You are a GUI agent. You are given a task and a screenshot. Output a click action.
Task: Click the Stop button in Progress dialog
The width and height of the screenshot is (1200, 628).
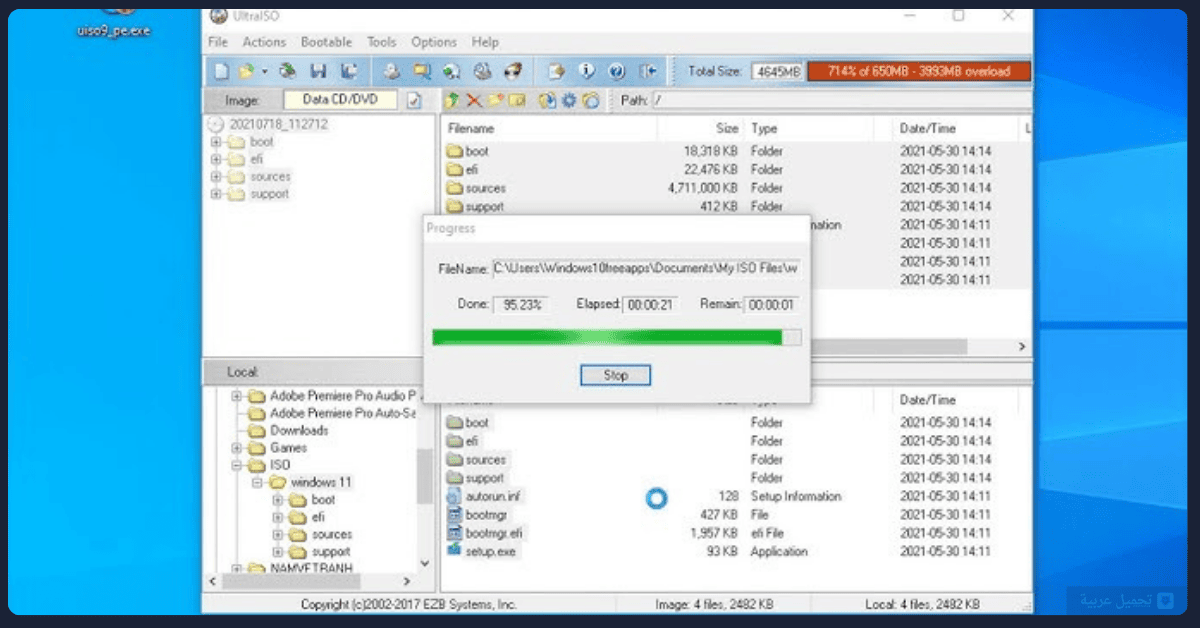615,375
